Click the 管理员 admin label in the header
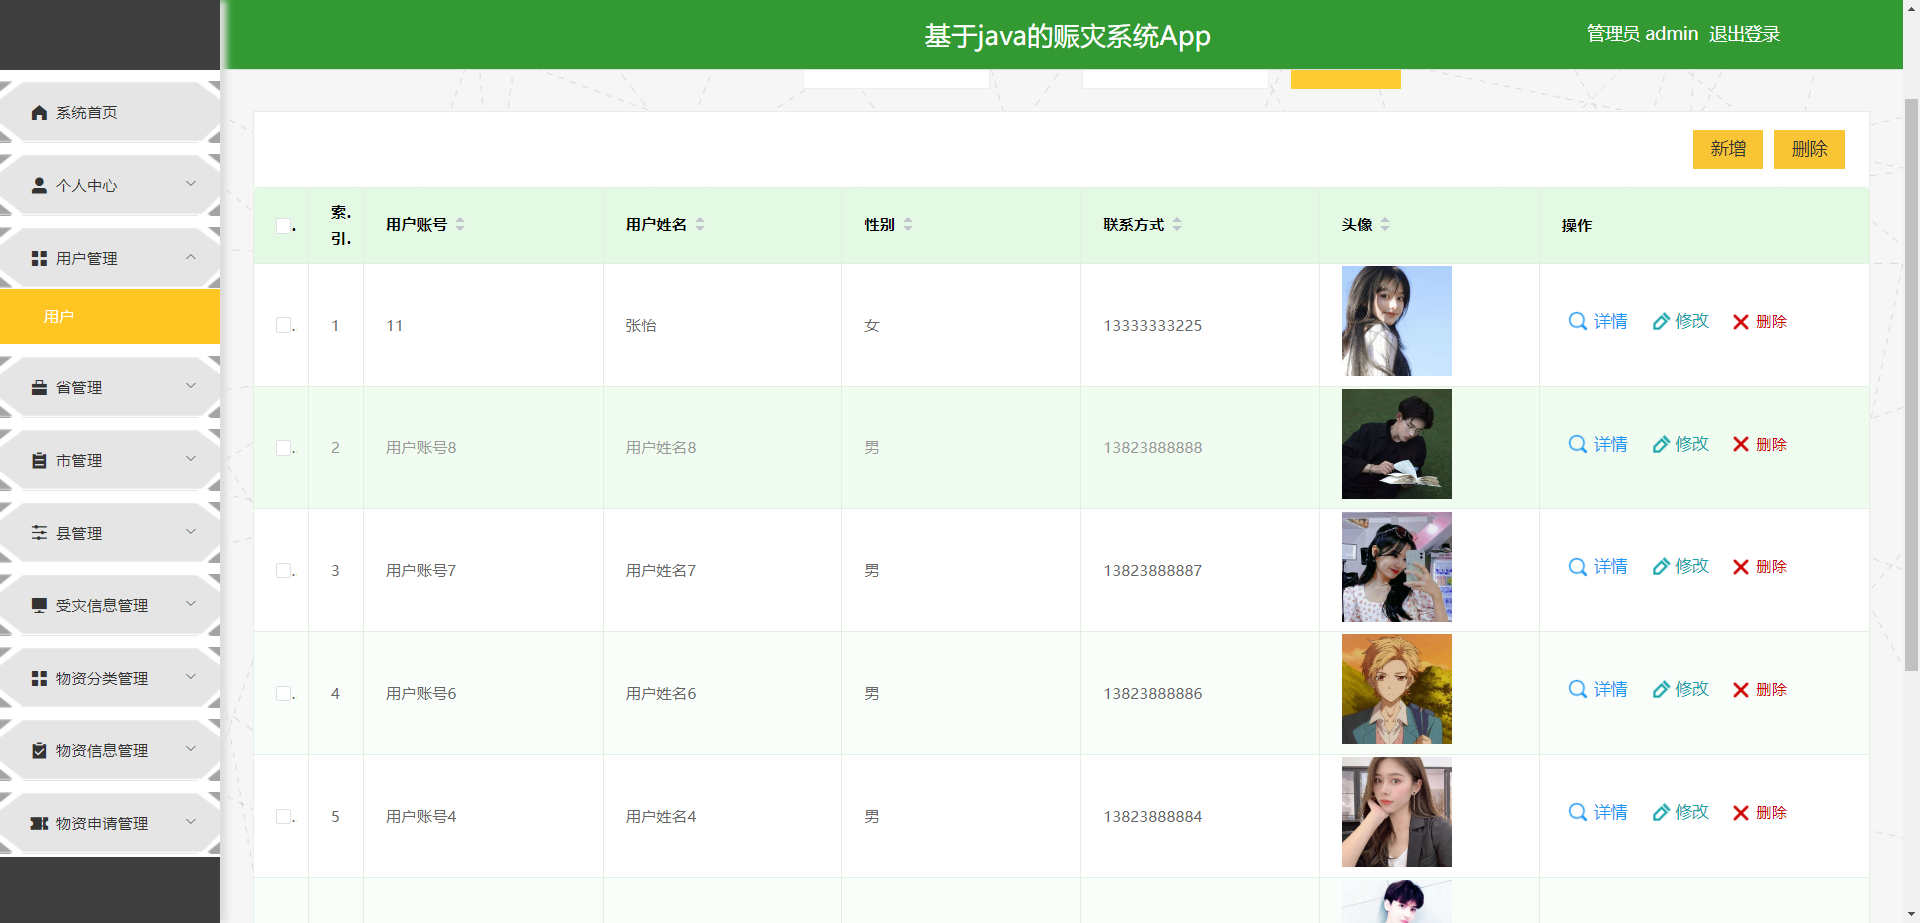 coord(1642,34)
